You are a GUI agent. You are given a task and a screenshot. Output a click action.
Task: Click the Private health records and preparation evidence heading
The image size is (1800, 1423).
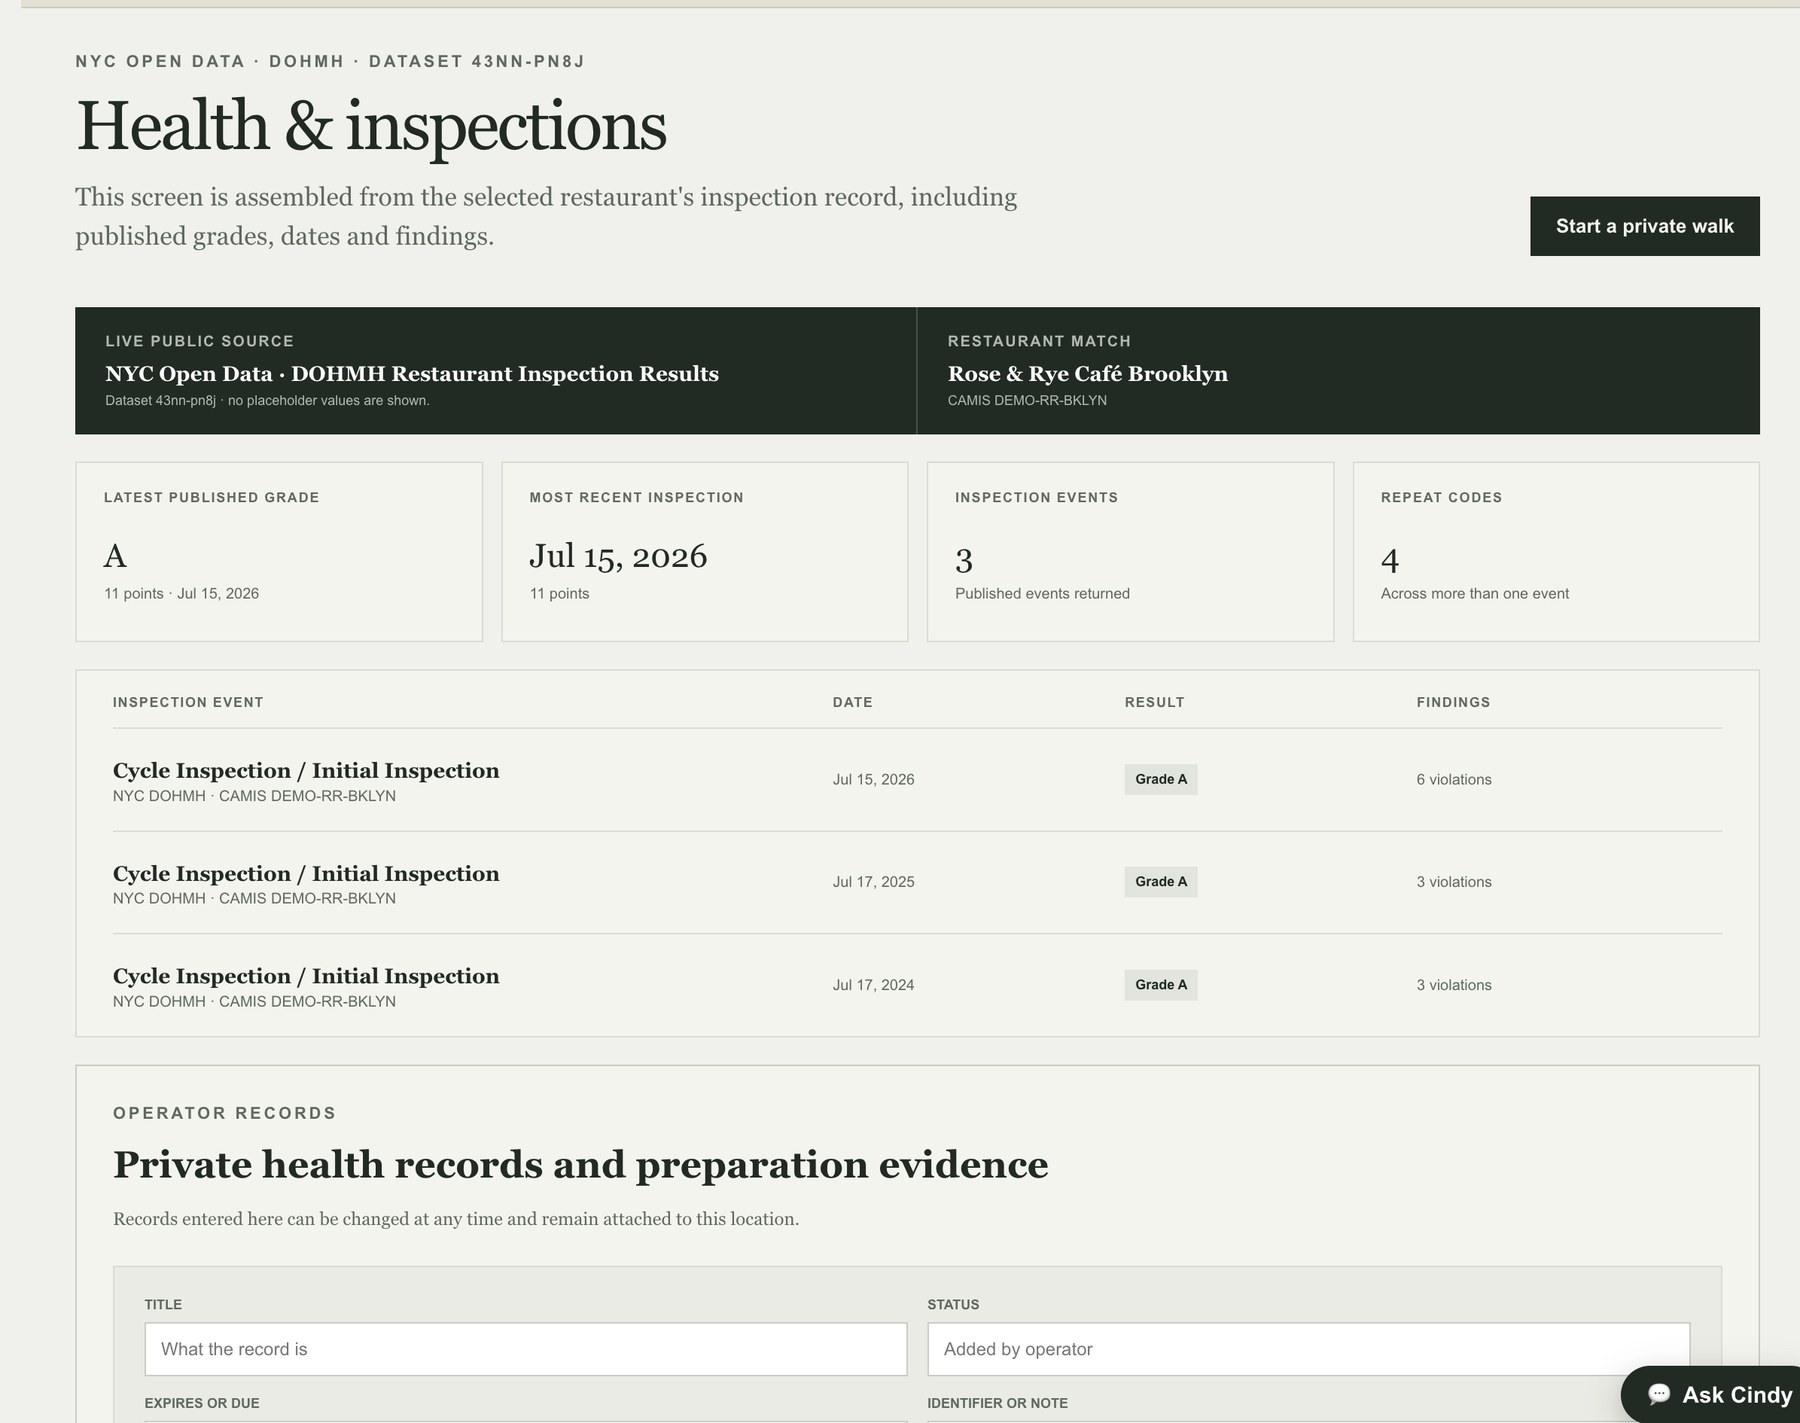[581, 1165]
